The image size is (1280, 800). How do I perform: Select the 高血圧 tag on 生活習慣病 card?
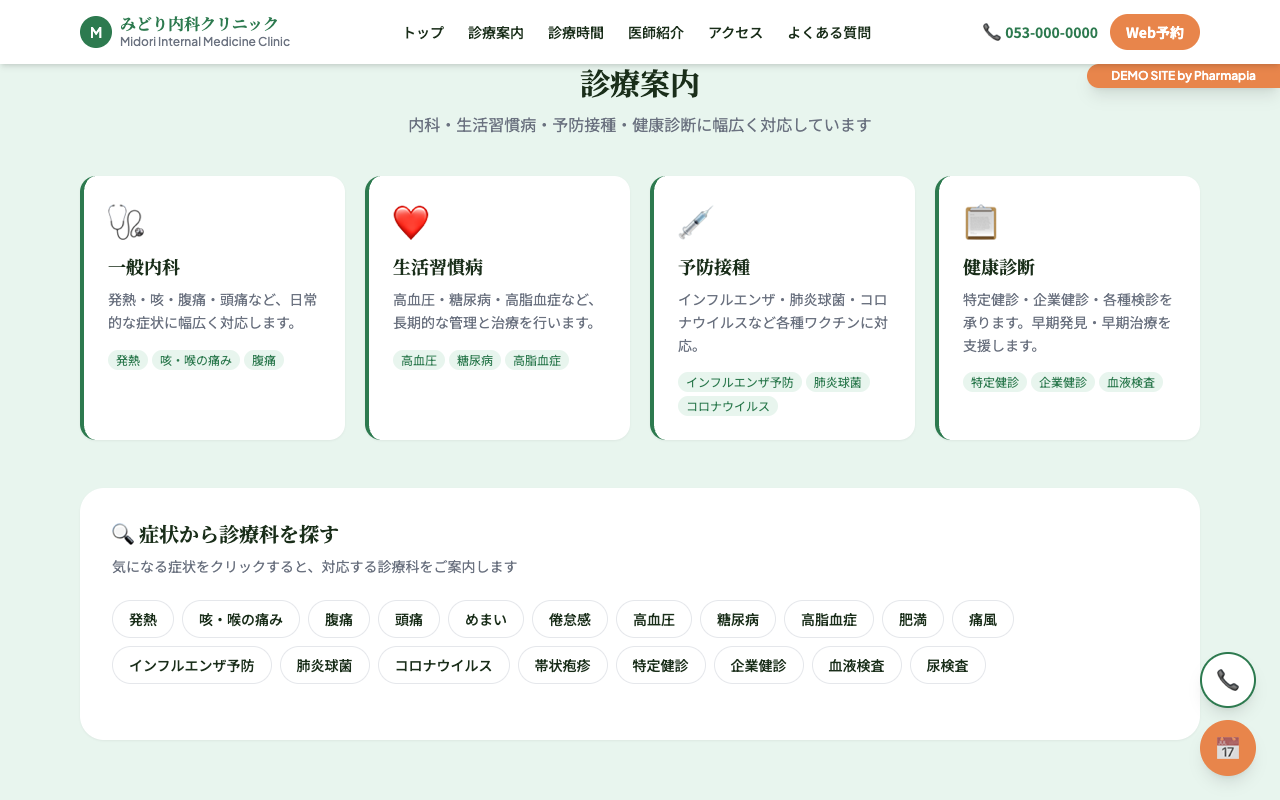419,360
